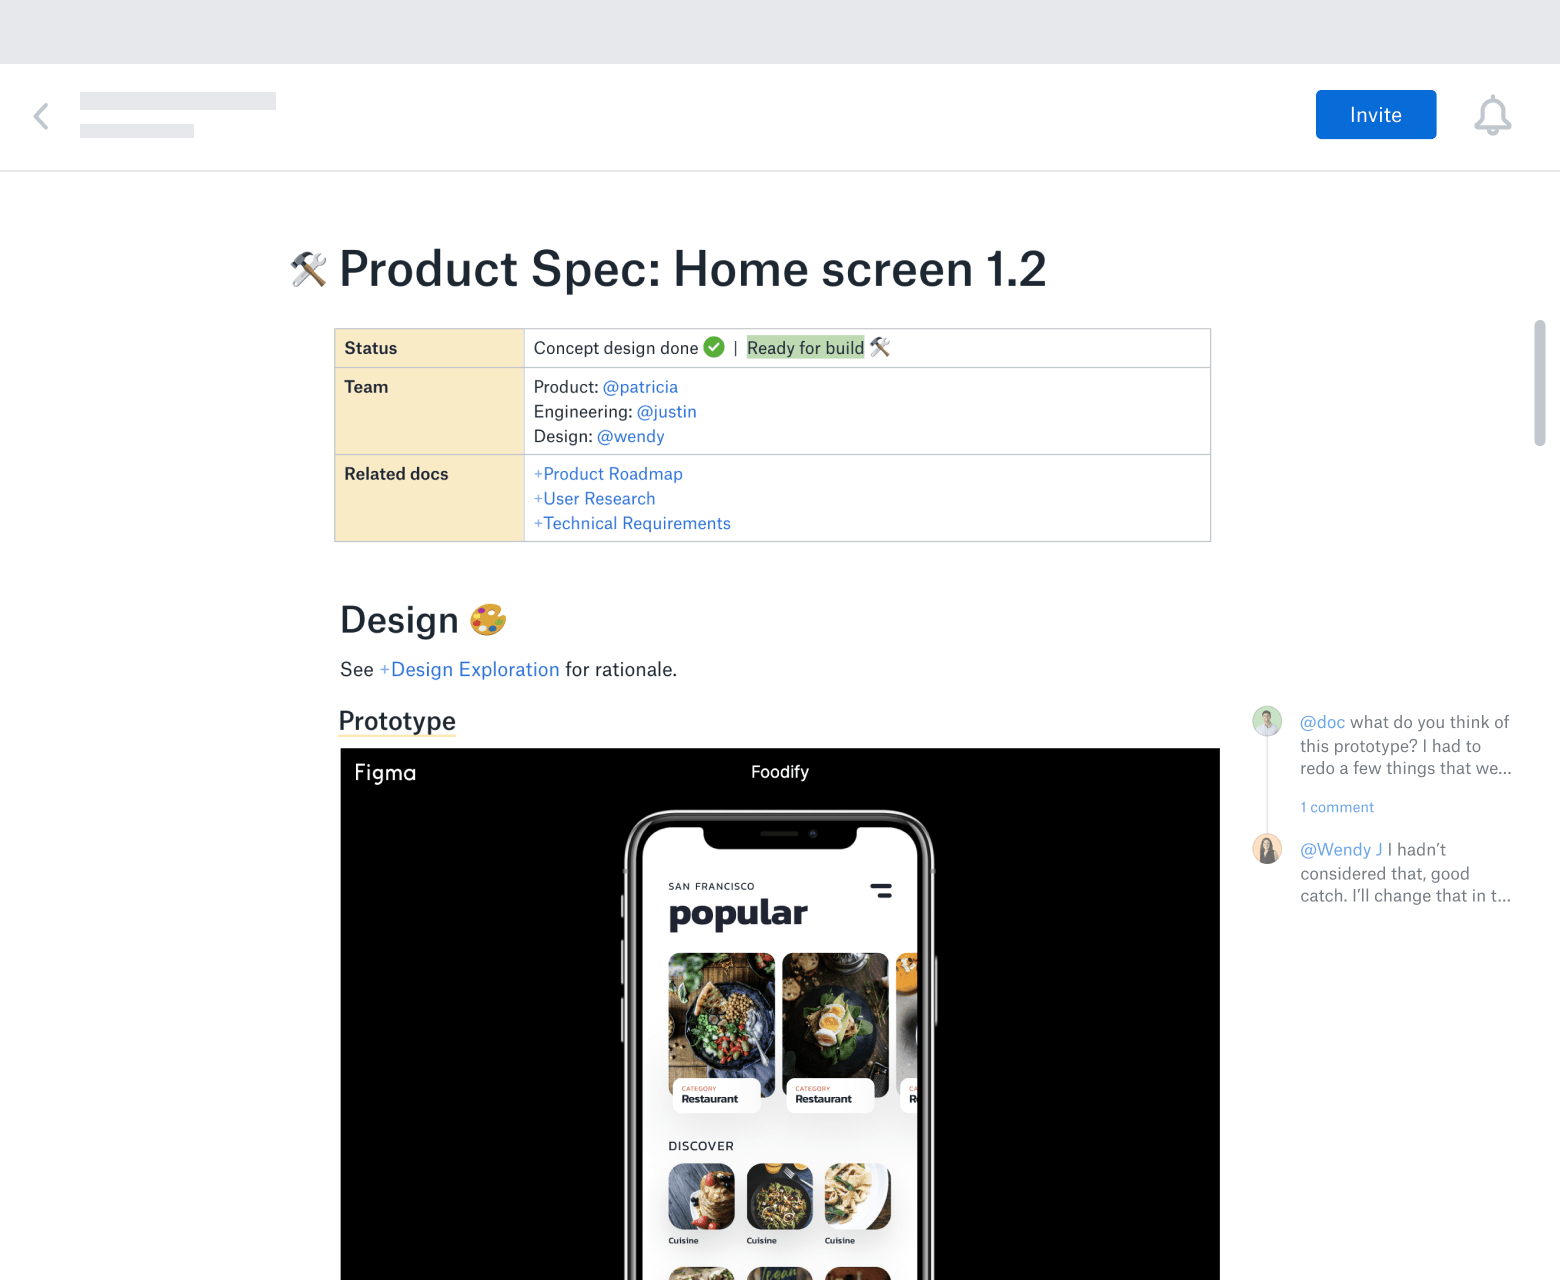Viewport: 1560px width, 1280px height.
Task: Click the Figma logo in the embed
Action: [385, 773]
